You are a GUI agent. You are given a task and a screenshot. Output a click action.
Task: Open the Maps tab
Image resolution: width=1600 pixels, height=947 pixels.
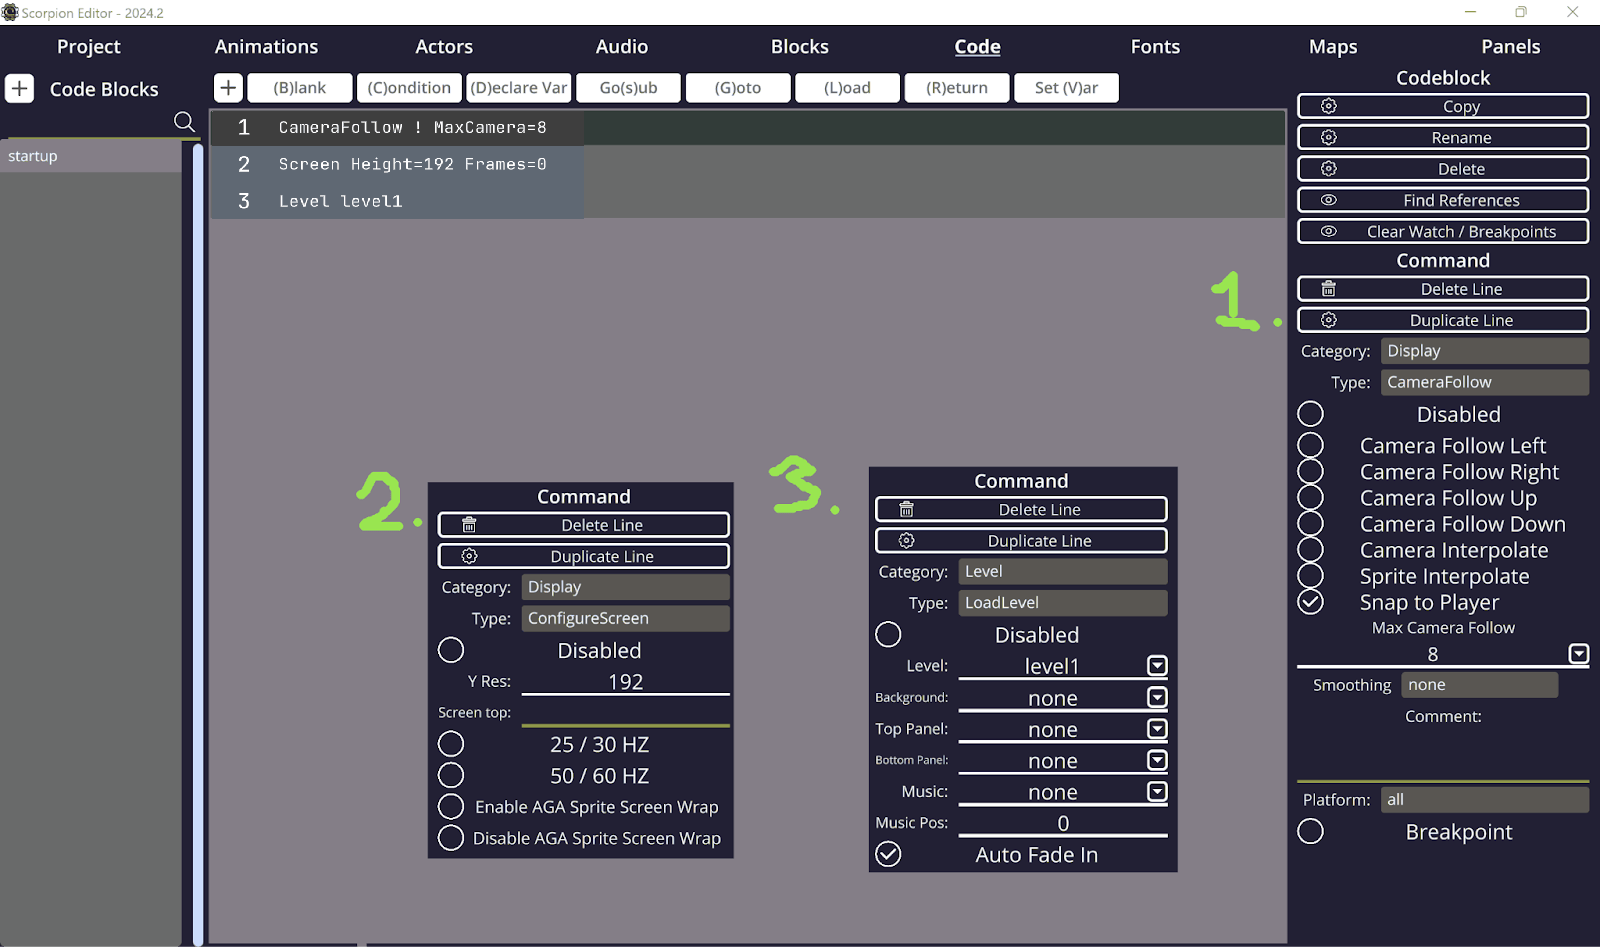[1333, 47]
